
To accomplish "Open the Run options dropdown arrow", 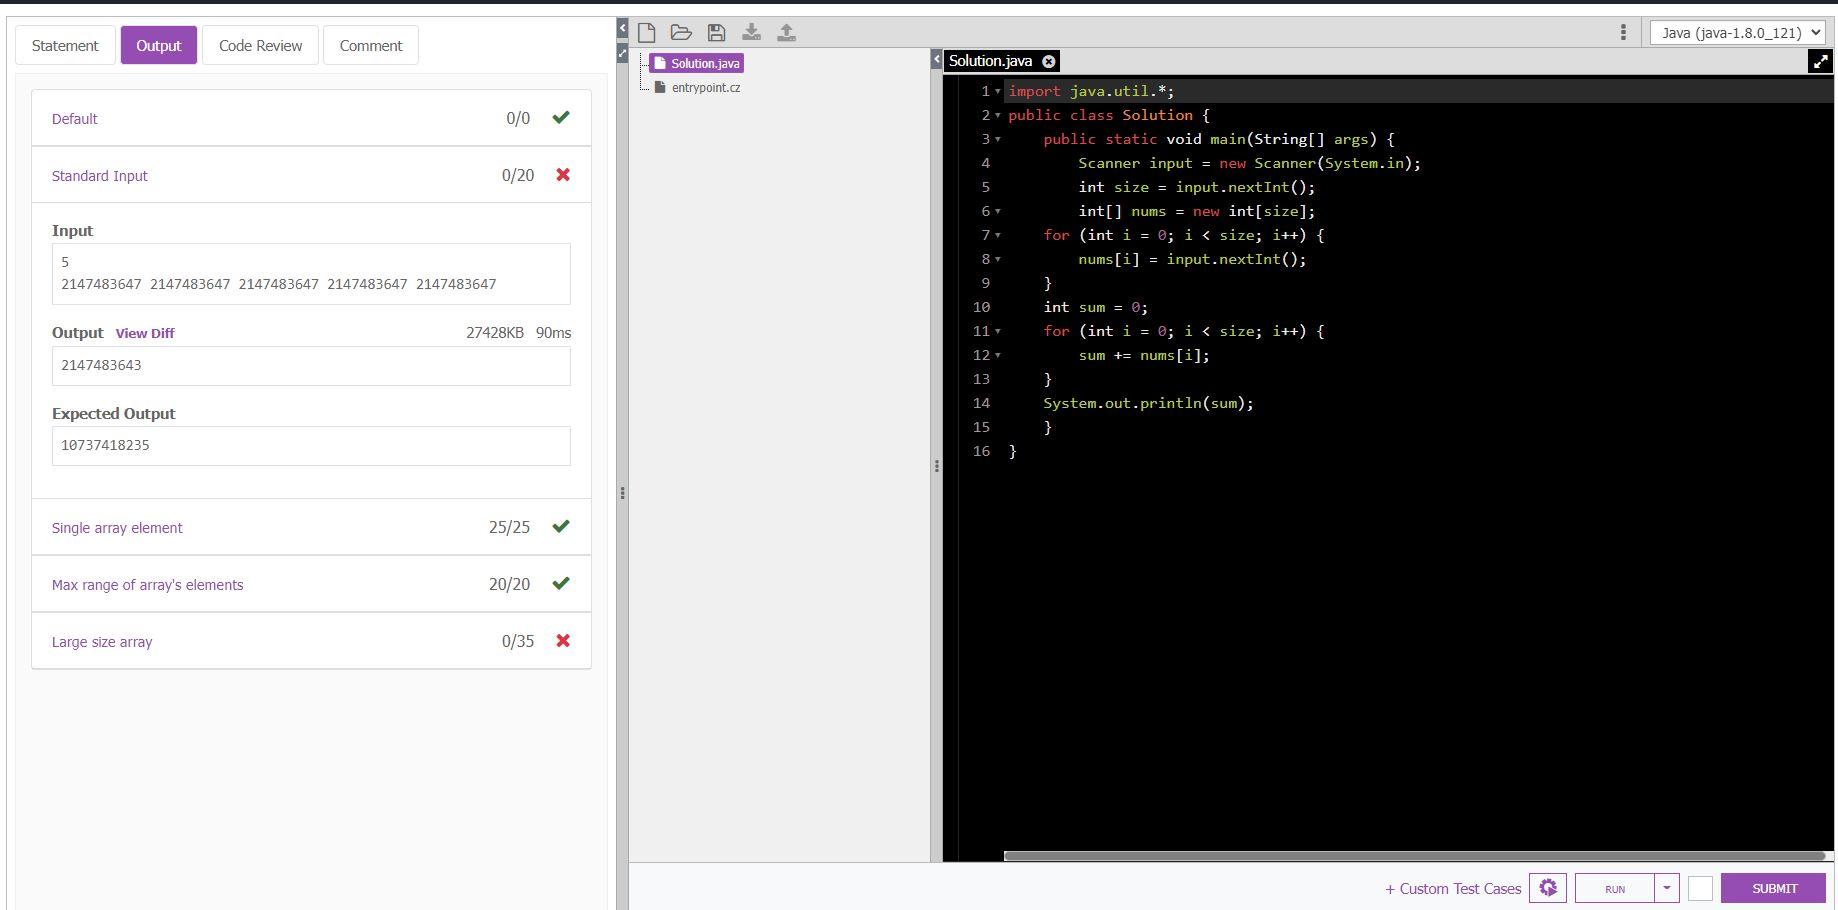I will (1666, 888).
